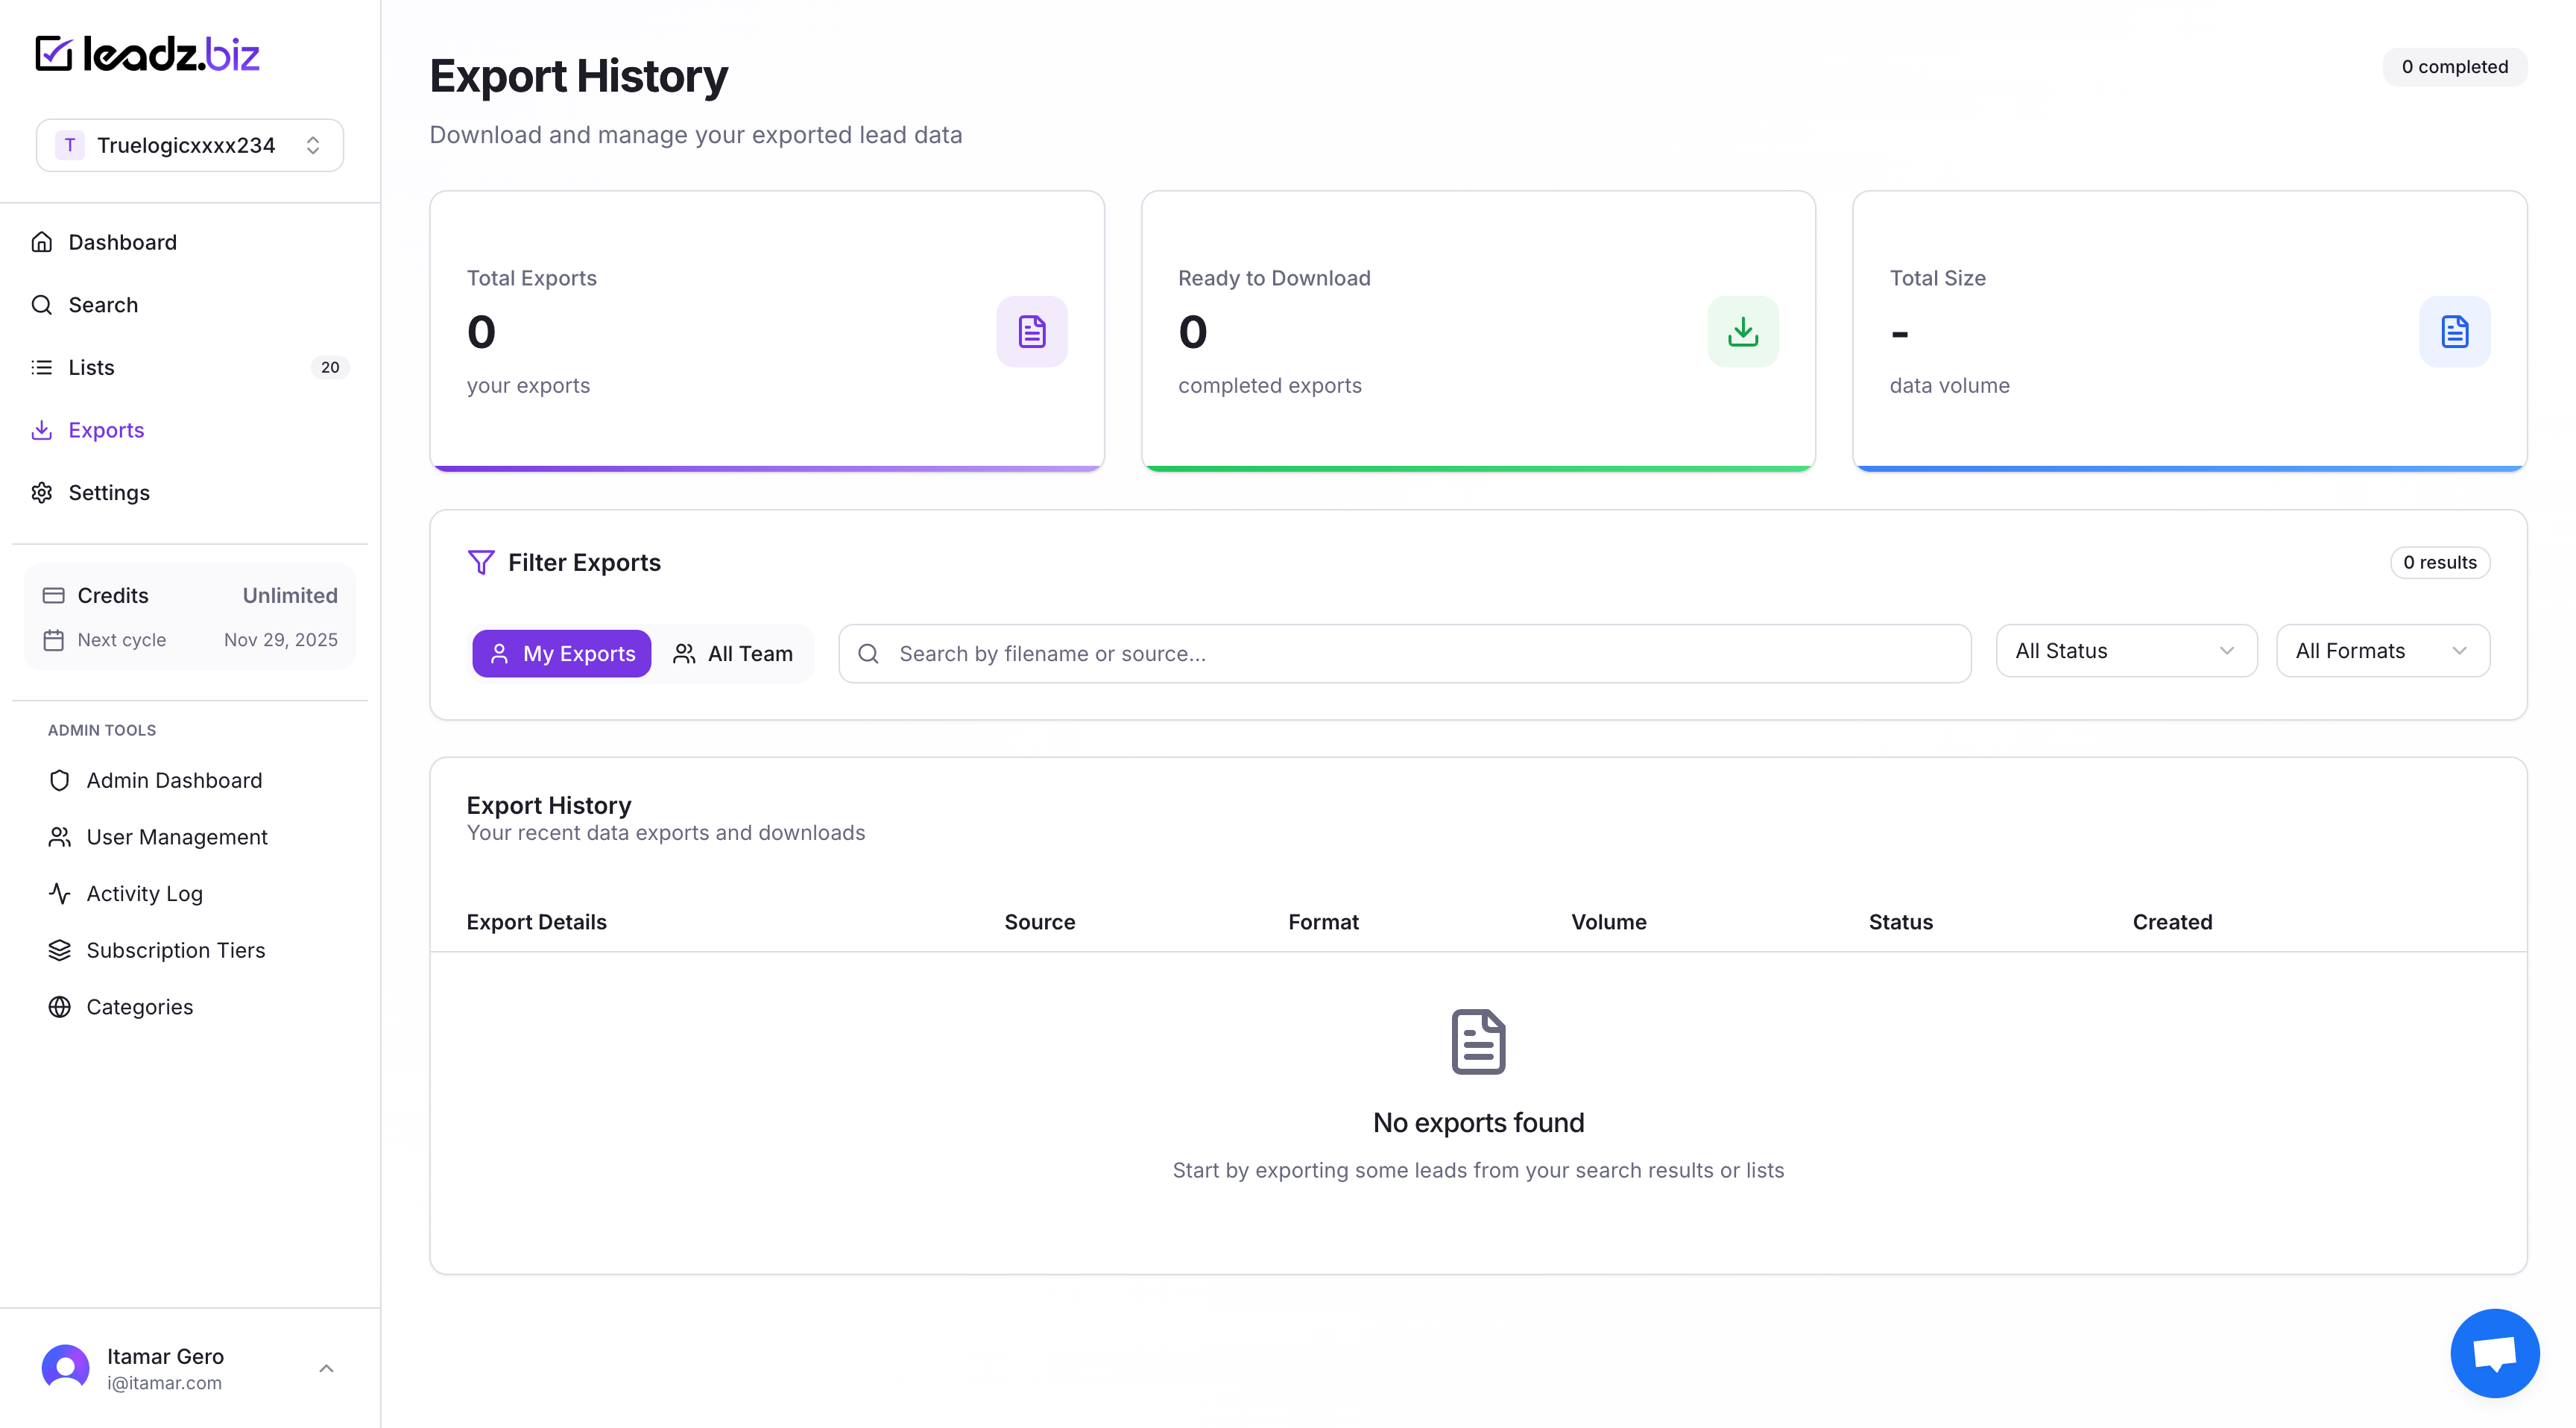Click the leadz.biz logo
2576x1428 pixels.
tap(147, 54)
